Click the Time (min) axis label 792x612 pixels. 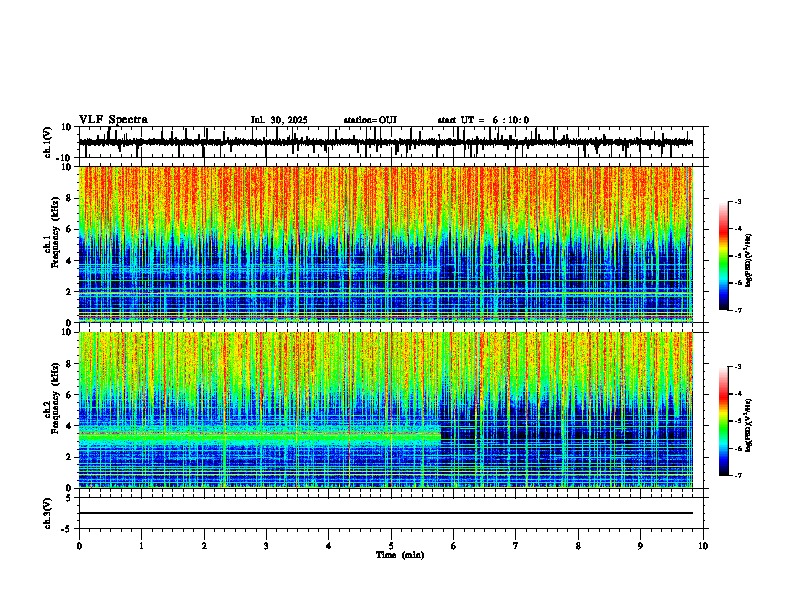pos(400,555)
